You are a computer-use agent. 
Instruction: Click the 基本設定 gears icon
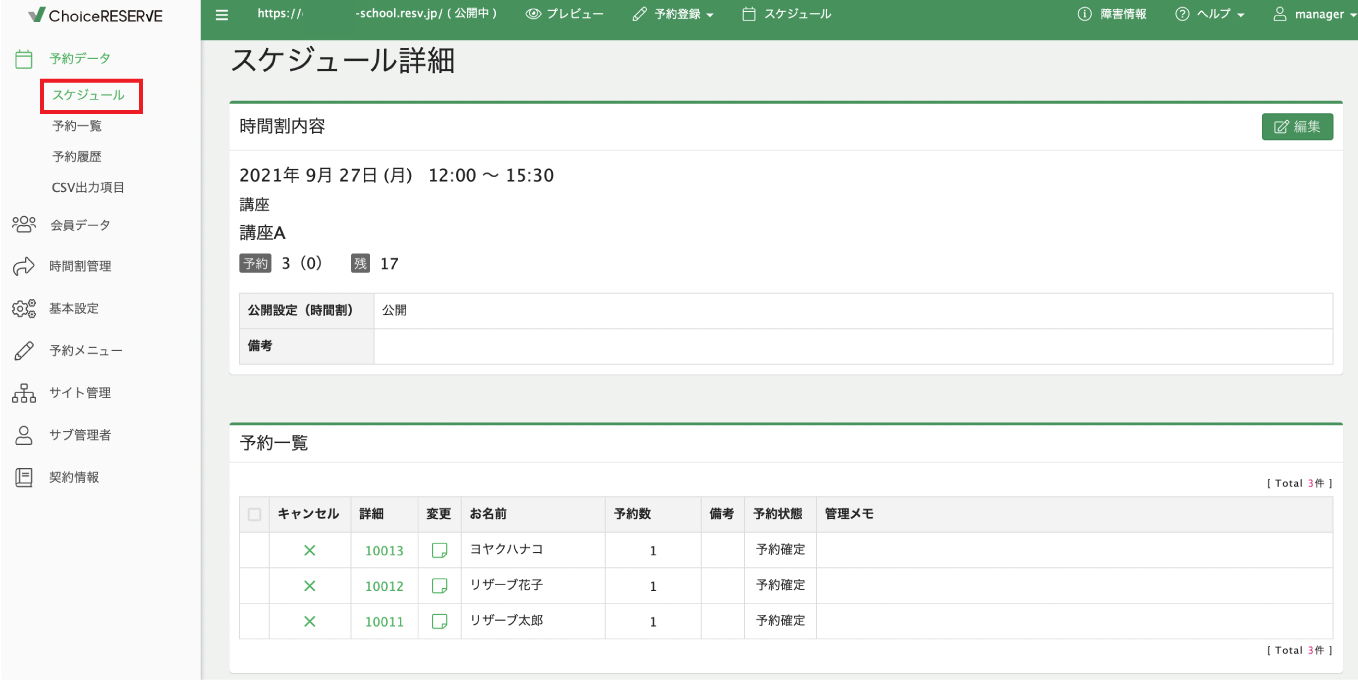pos(24,308)
